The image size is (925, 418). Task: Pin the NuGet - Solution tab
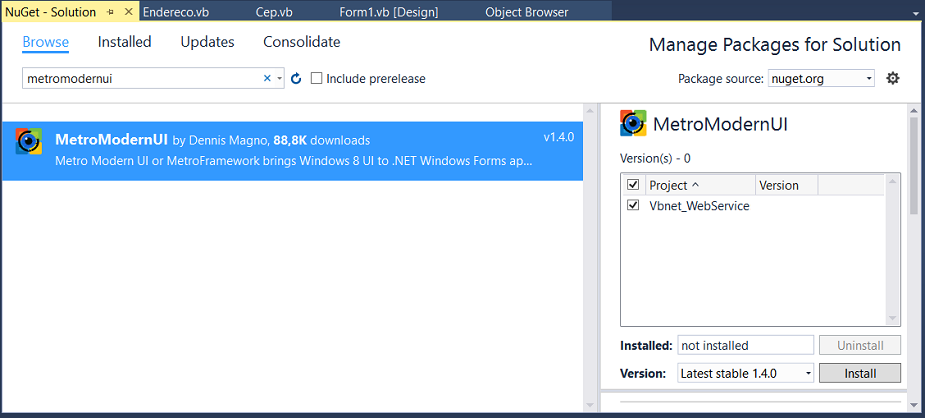tap(110, 12)
